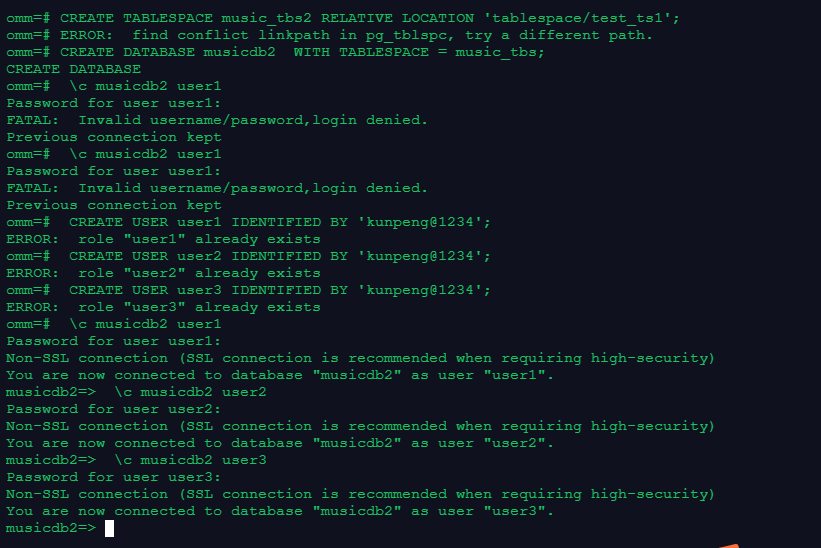The width and height of the screenshot is (821, 548).
Task: Click the Password for user user2 prompt
Action: (x=114, y=409)
